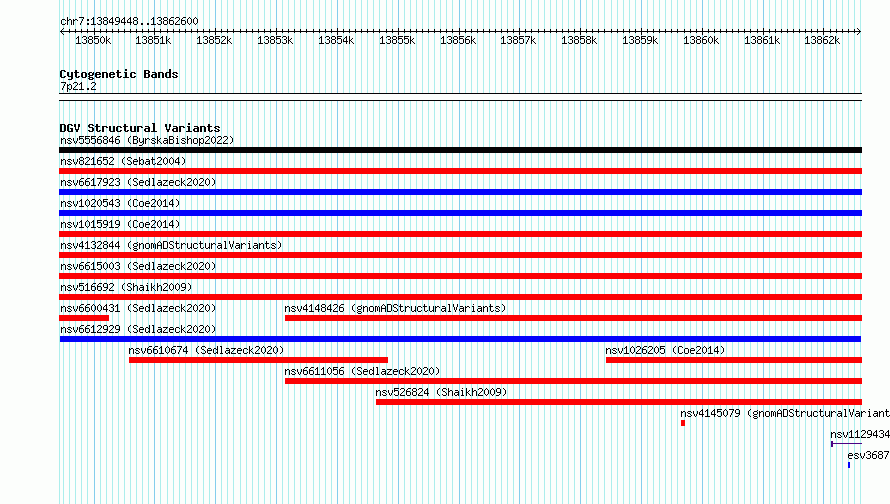Select the blue nsv1020543 variant bar

(x=460, y=213)
